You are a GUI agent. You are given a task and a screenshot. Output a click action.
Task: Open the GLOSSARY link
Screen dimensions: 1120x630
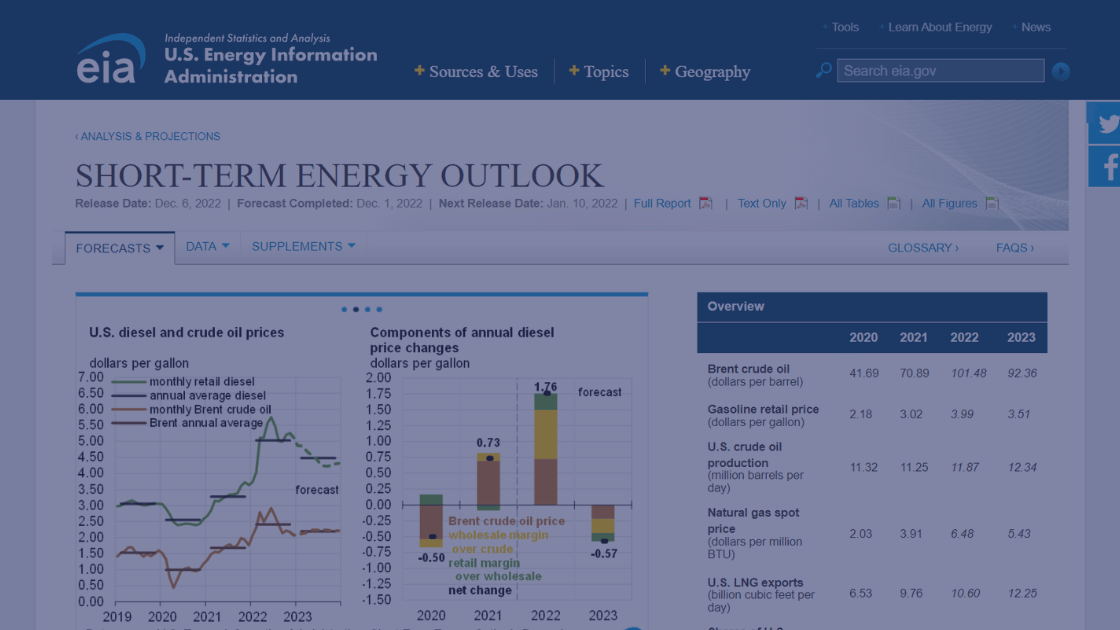921,247
